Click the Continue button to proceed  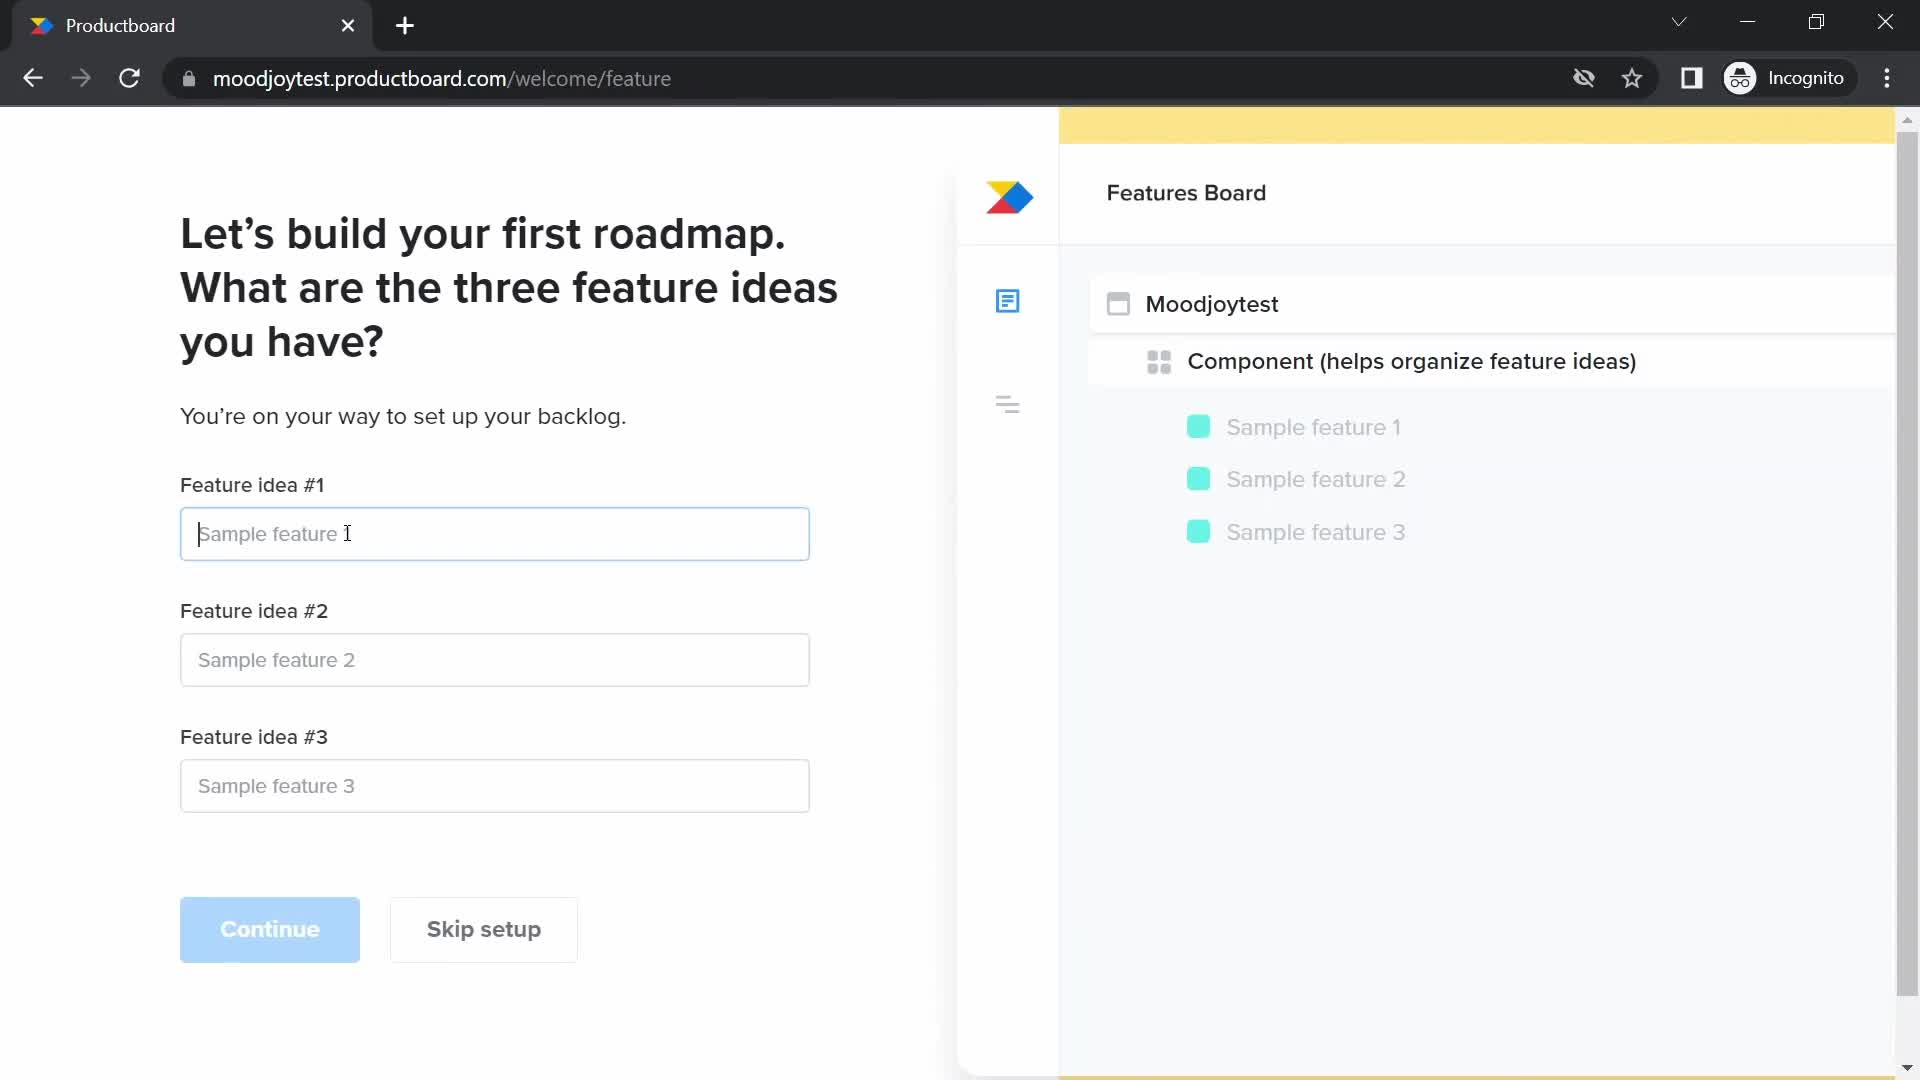click(x=270, y=930)
